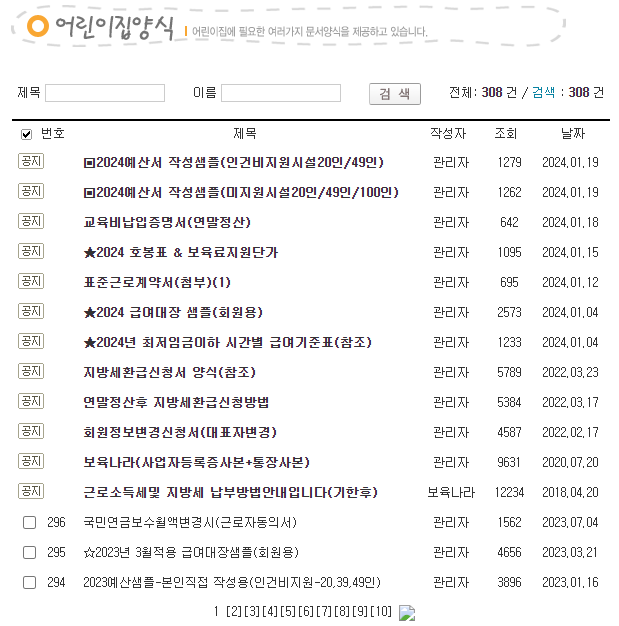
Task: Open 국민연금보수월액변경시(근로자동의서) post
Action: point(190,522)
